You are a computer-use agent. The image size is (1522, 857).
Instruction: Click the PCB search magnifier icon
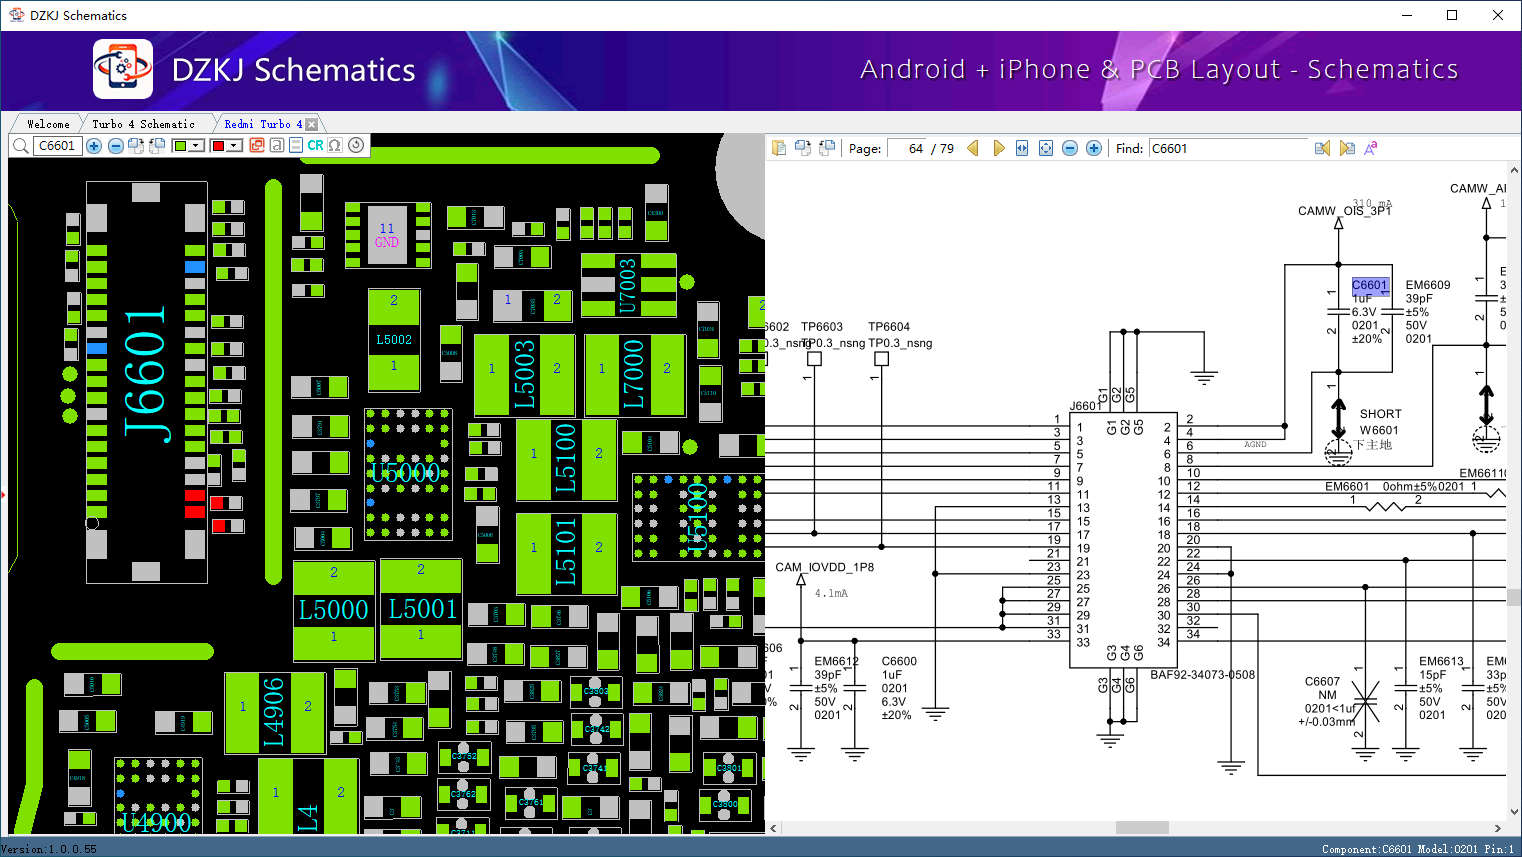[x=20, y=146]
